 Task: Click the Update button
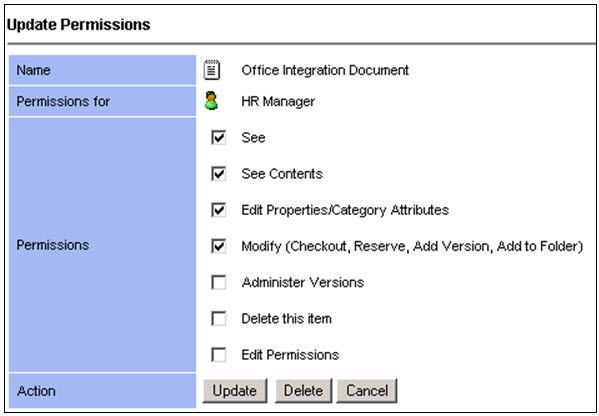click(235, 390)
